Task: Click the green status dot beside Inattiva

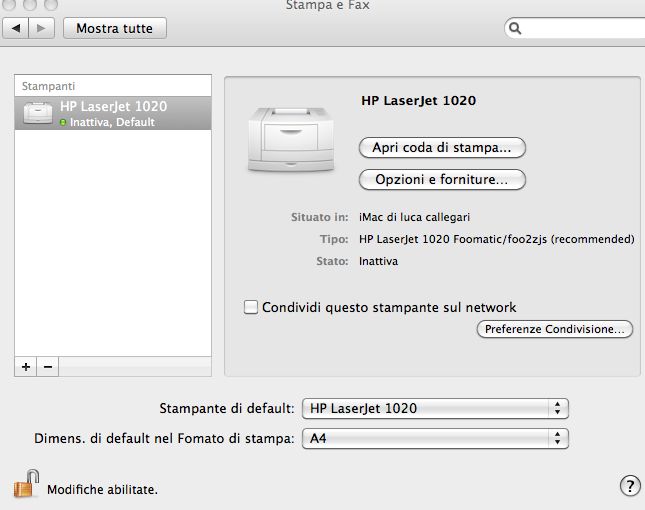Action: click(x=63, y=122)
